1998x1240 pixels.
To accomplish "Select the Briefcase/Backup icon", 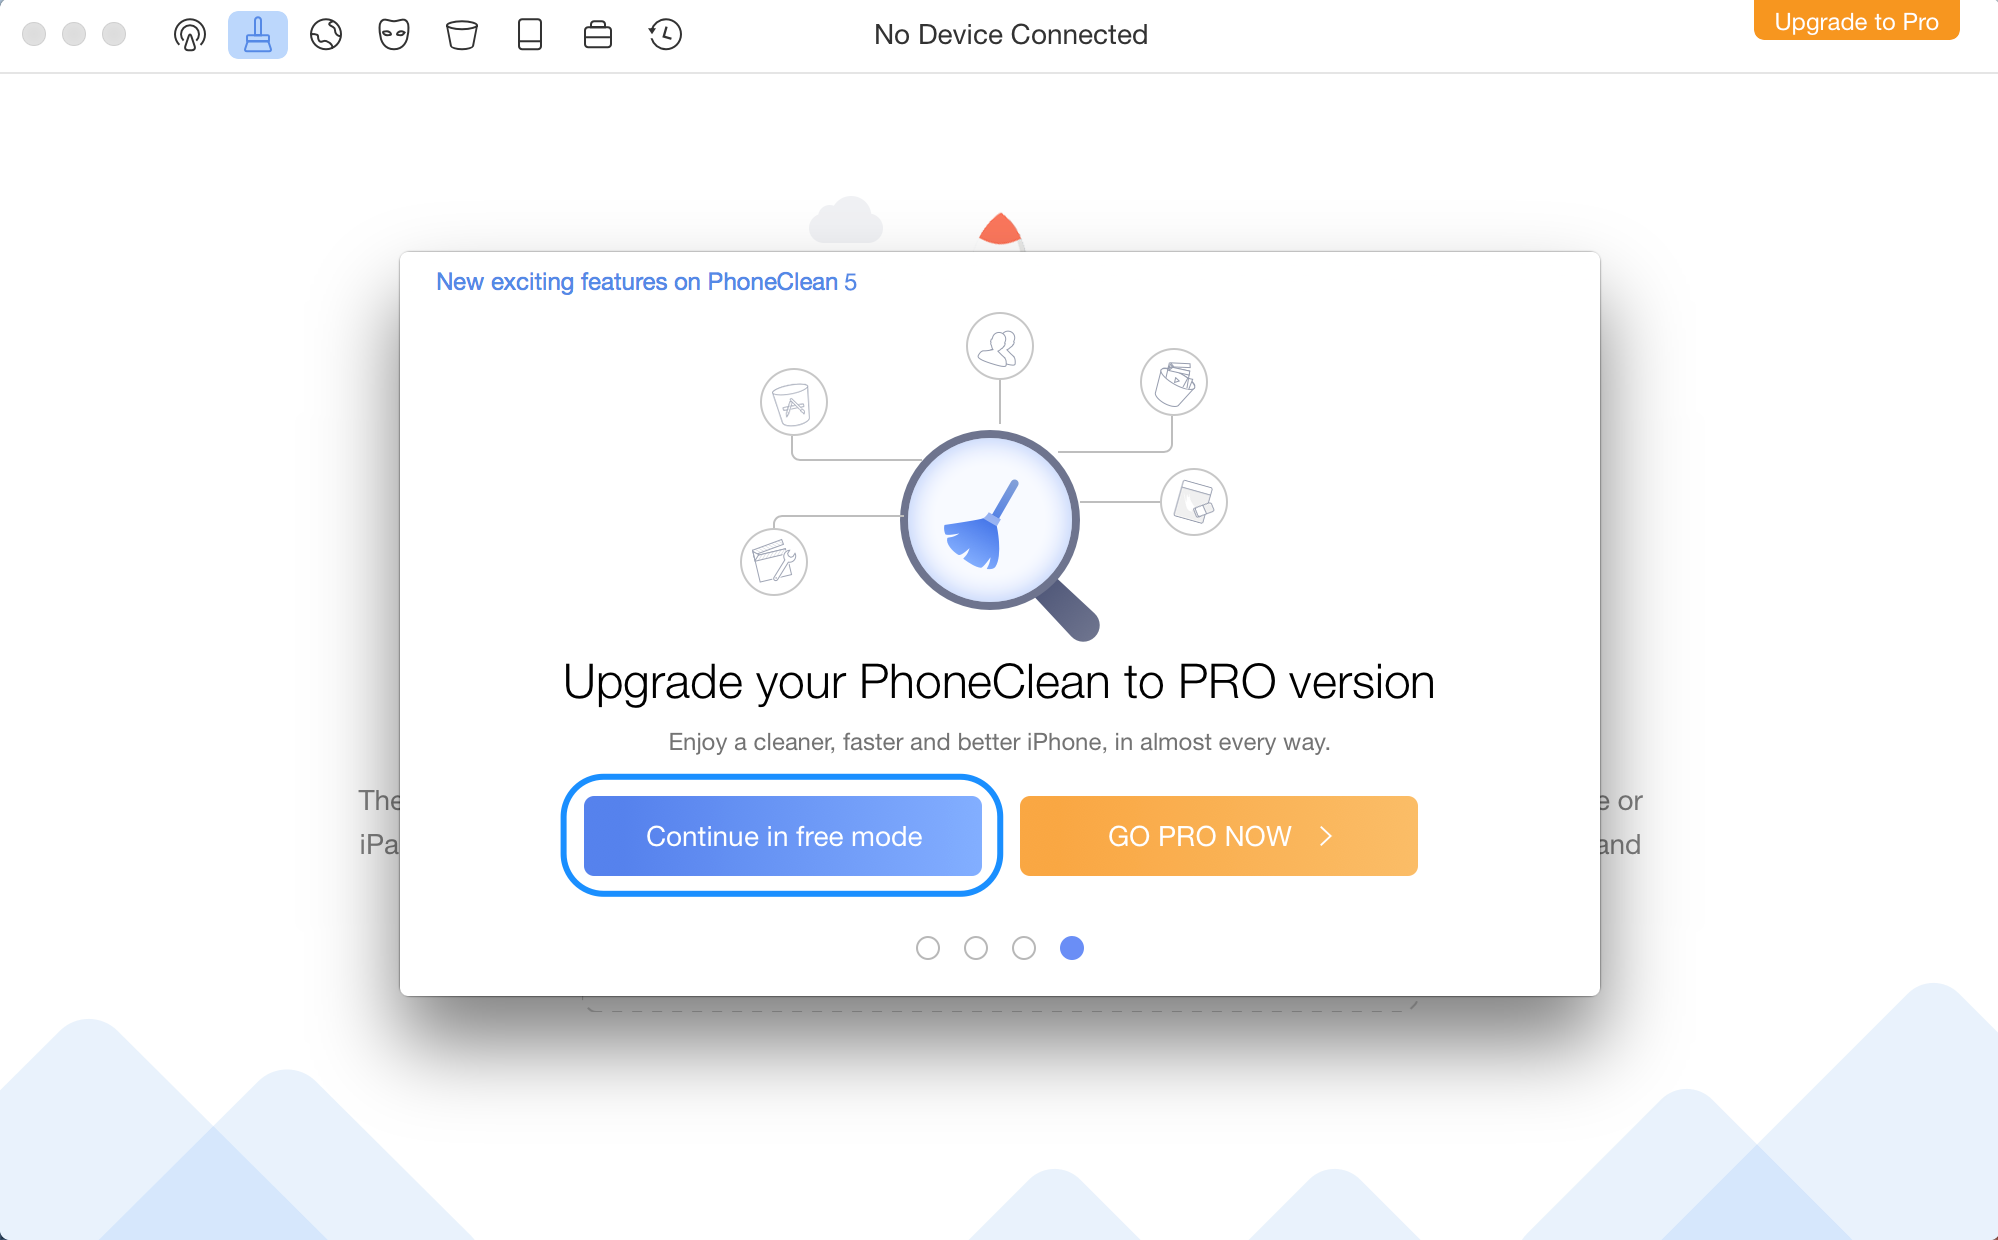I will [x=597, y=33].
